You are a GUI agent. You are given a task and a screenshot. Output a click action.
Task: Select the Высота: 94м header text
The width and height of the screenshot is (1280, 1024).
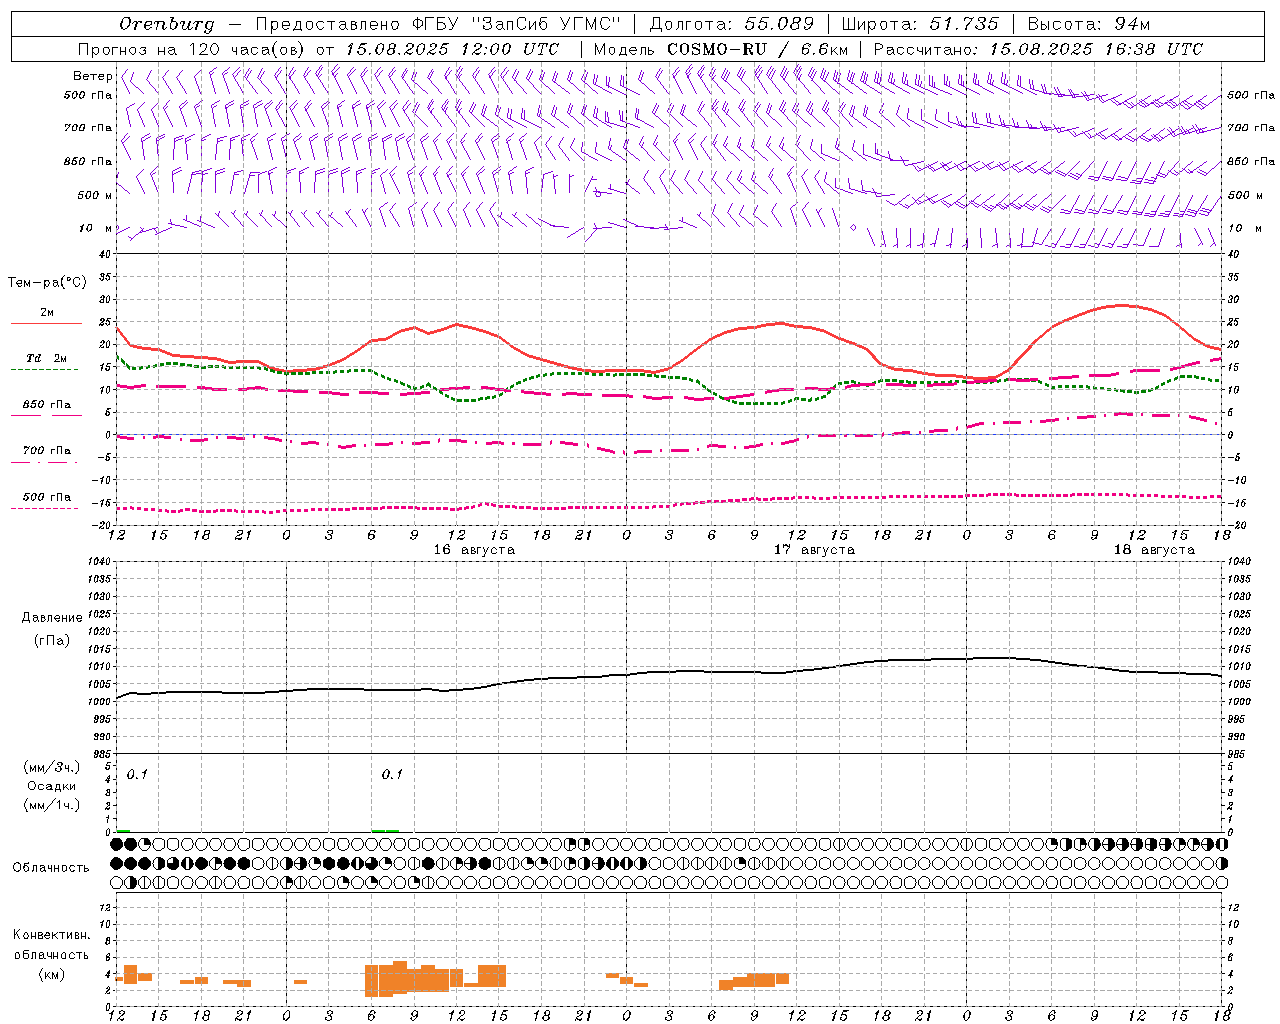pos(1089,24)
